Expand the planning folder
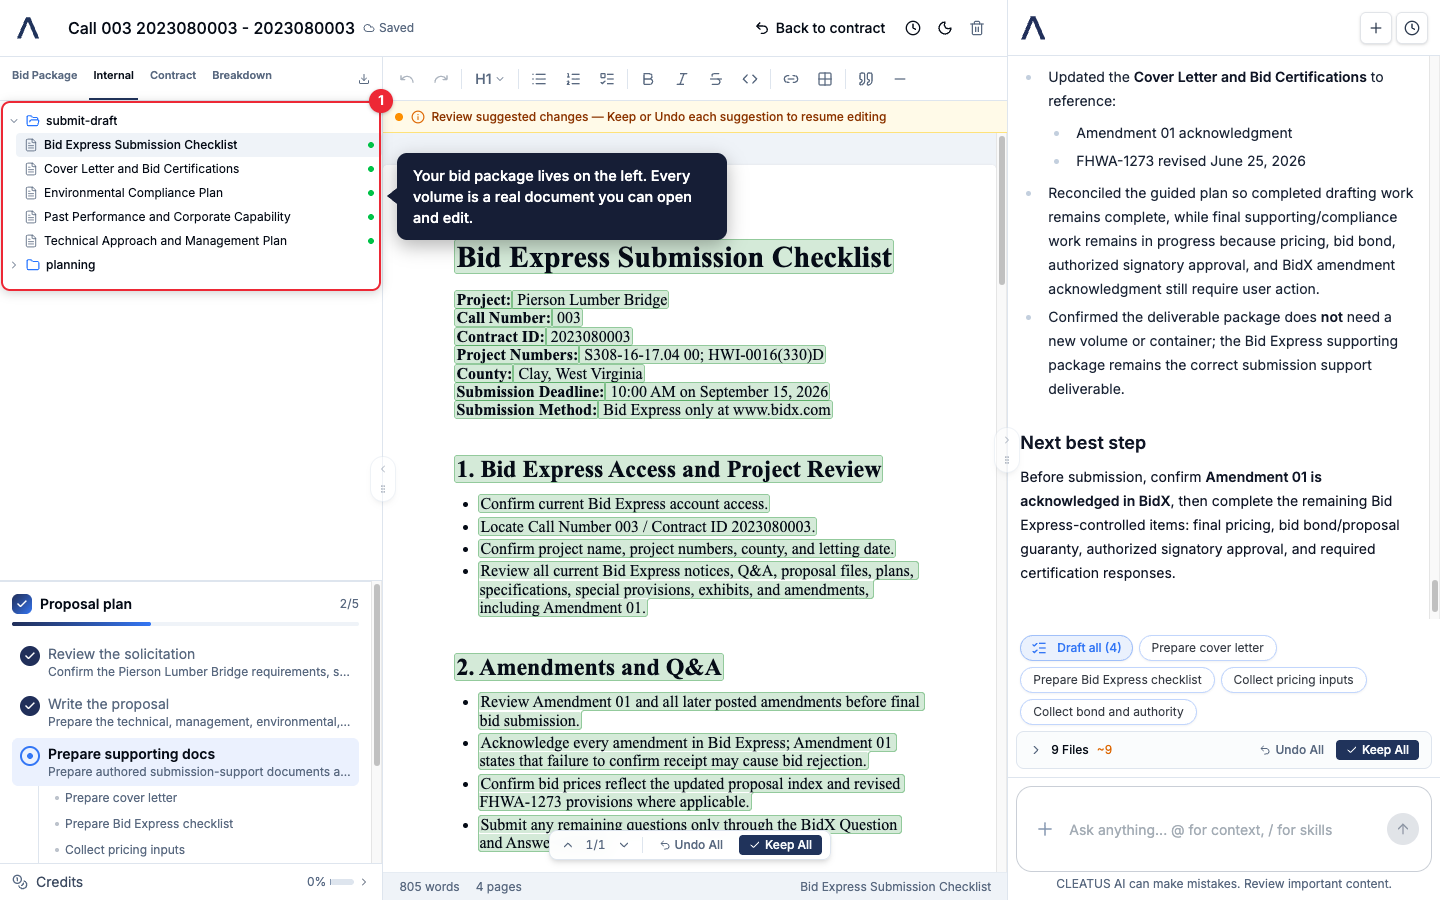 [x=14, y=265]
